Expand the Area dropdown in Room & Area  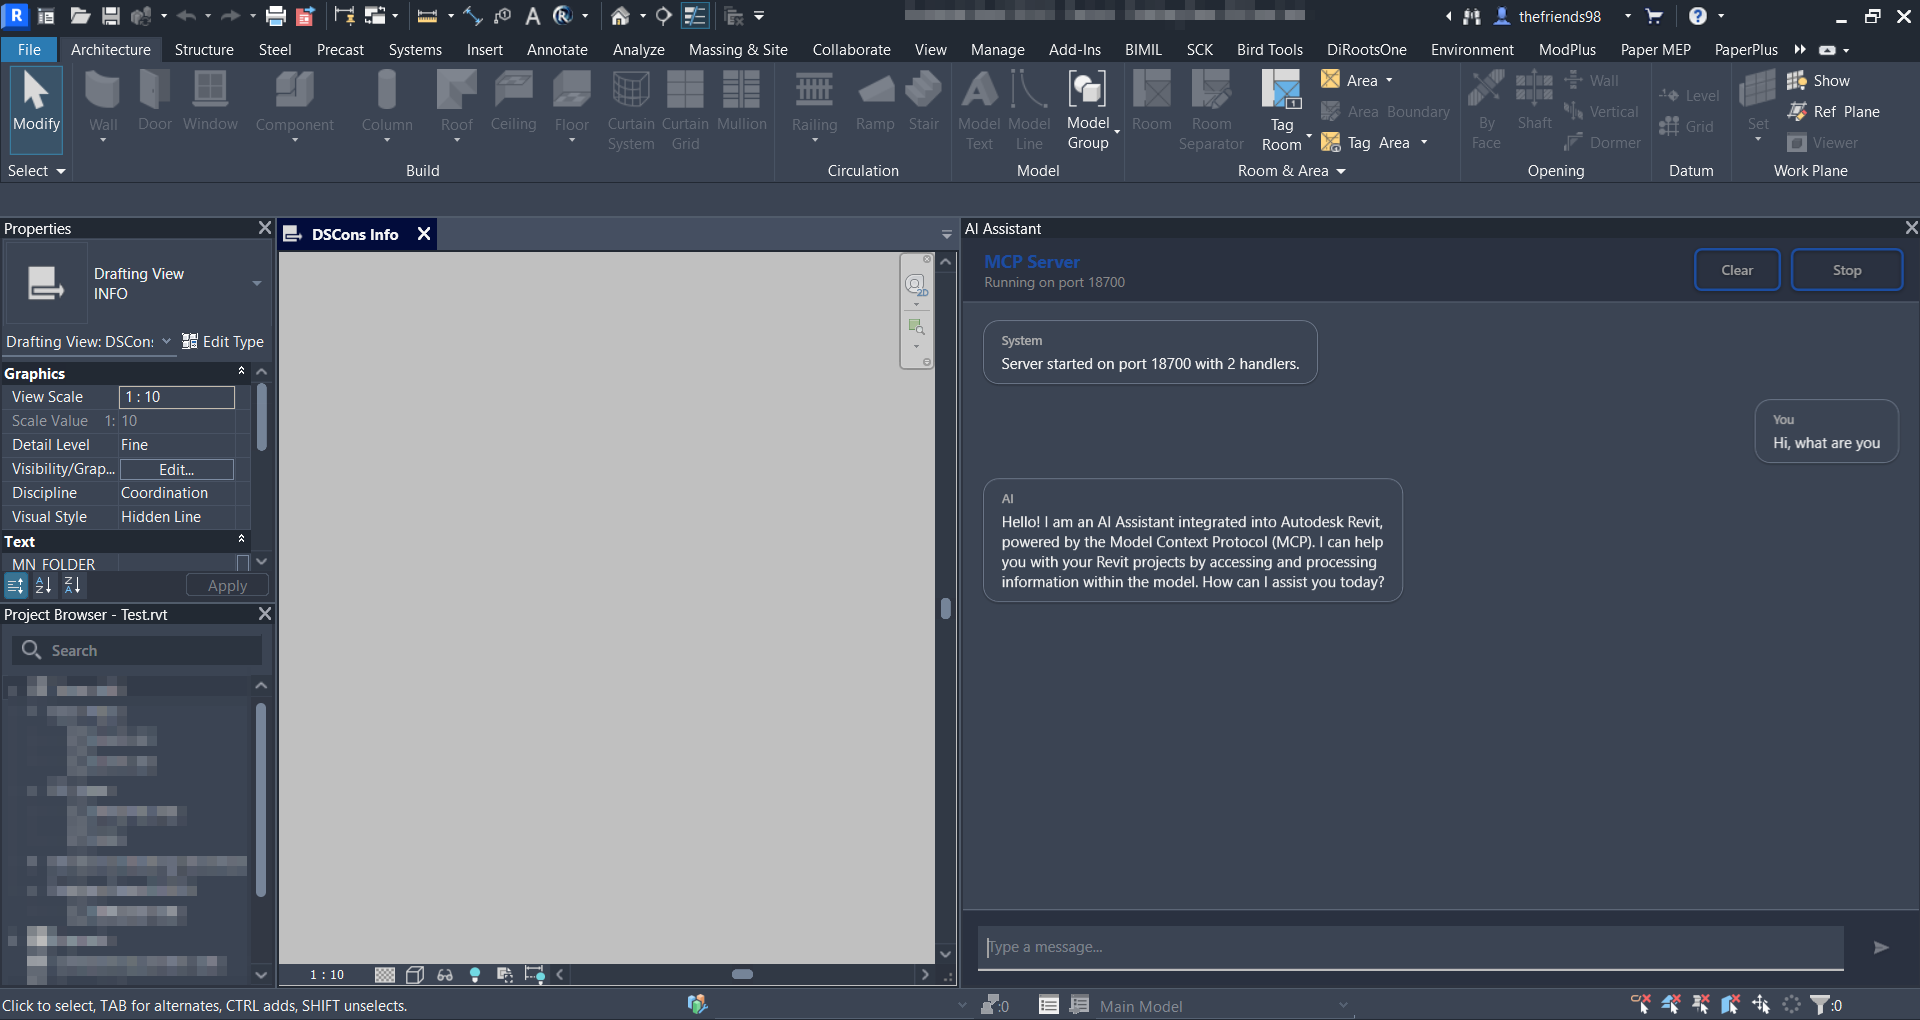coord(1389,80)
